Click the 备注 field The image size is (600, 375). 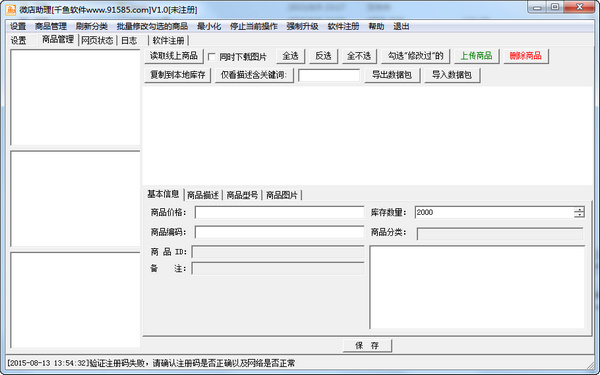278,268
